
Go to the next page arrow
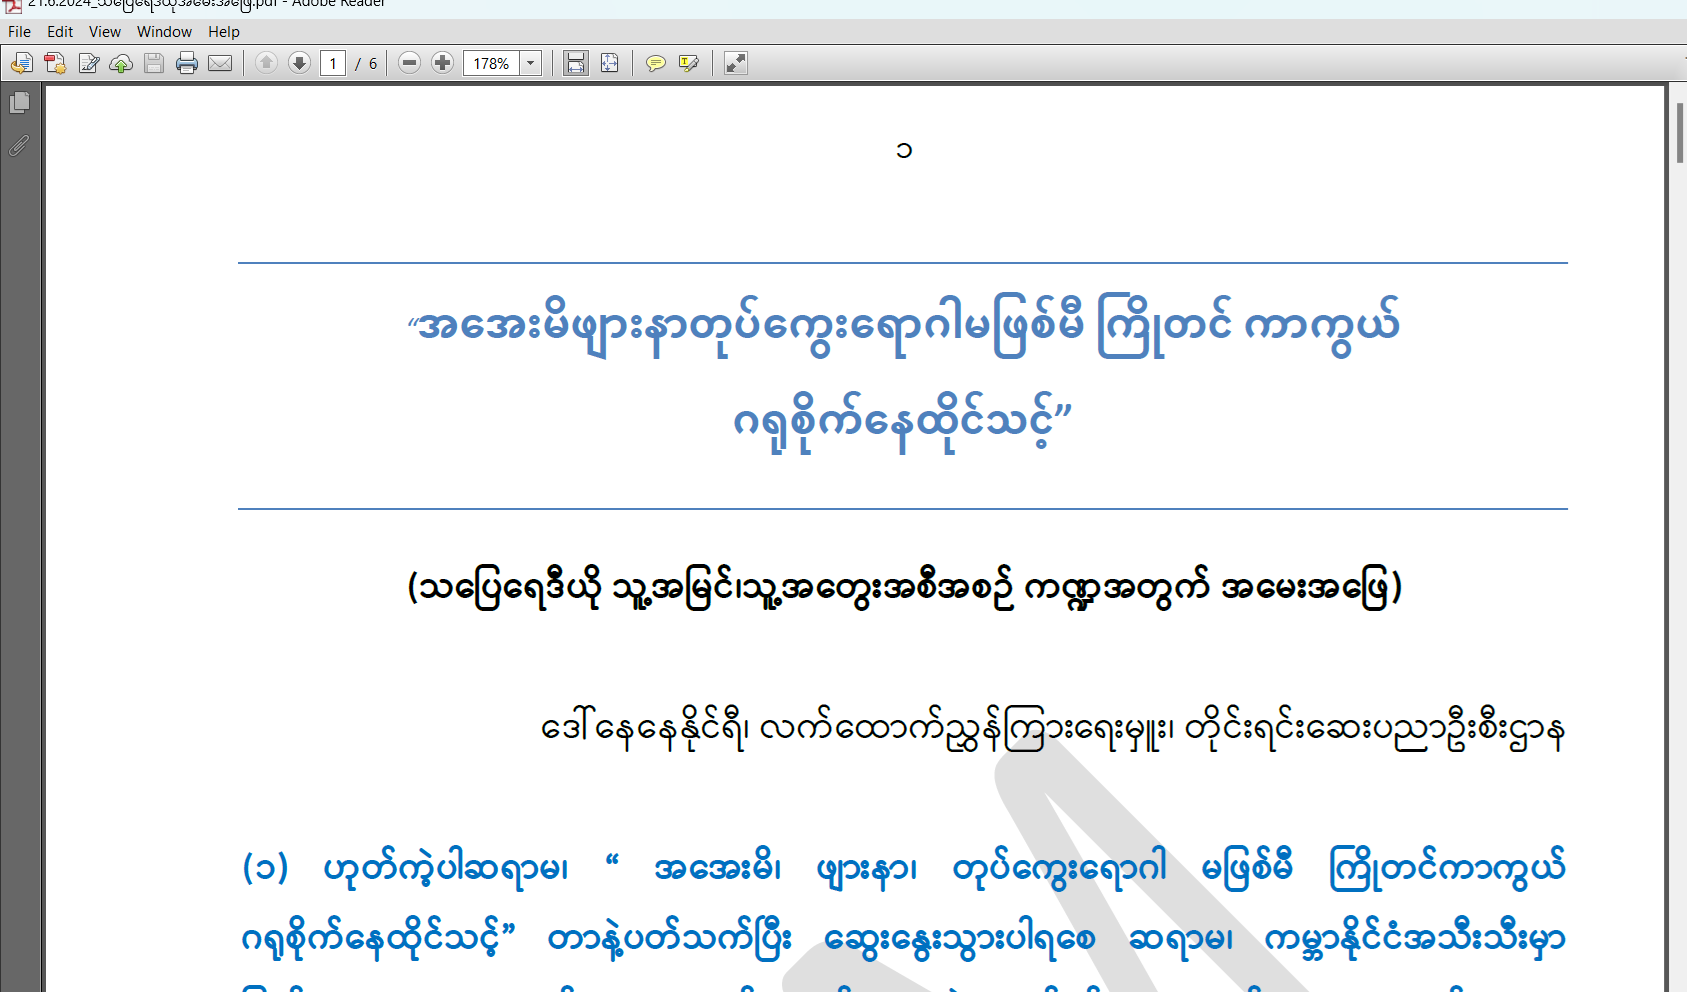[x=299, y=63]
